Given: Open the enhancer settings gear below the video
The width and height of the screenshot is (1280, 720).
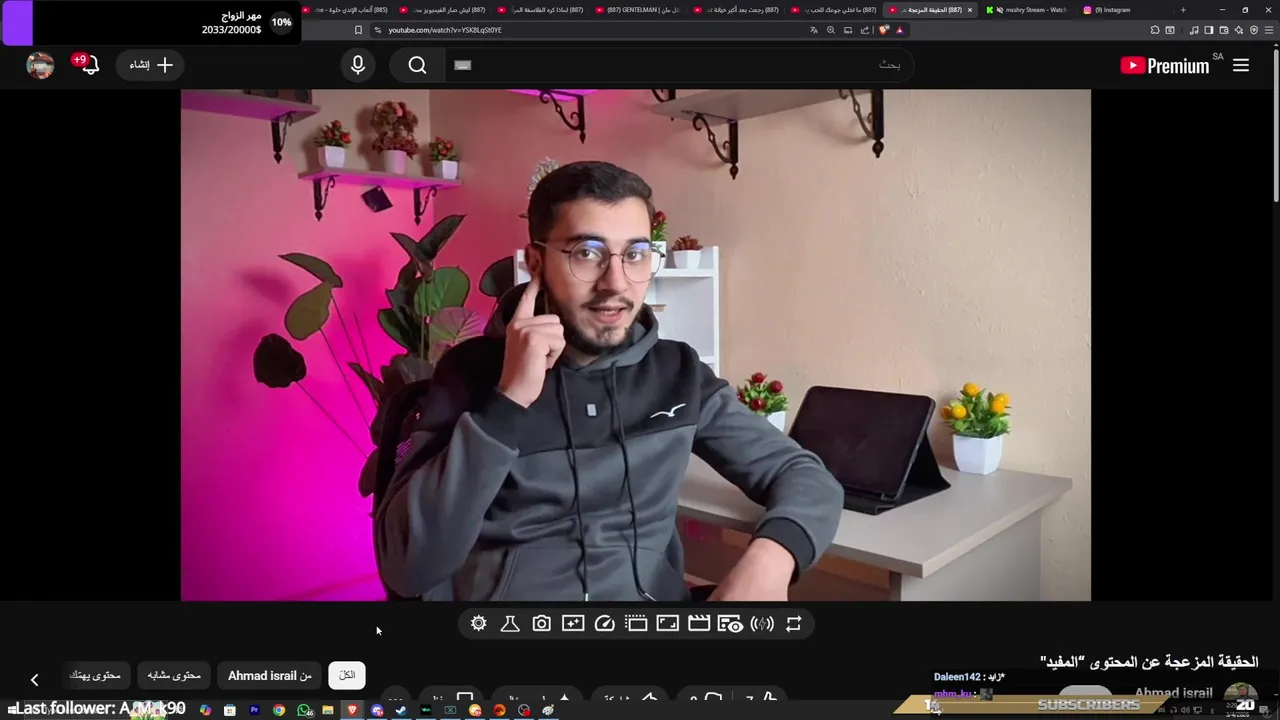Looking at the screenshot, I should (x=479, y=624).
